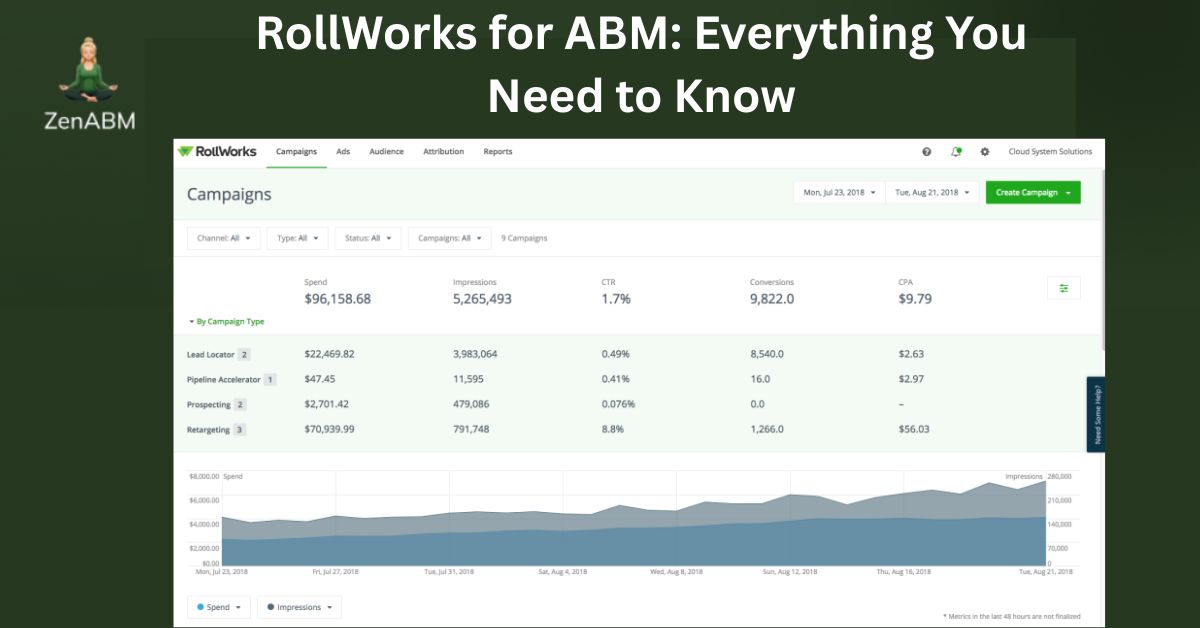Open the Impressions chart metric dropdown
This screenshot has width=1200, height=628.
point(299,607)
